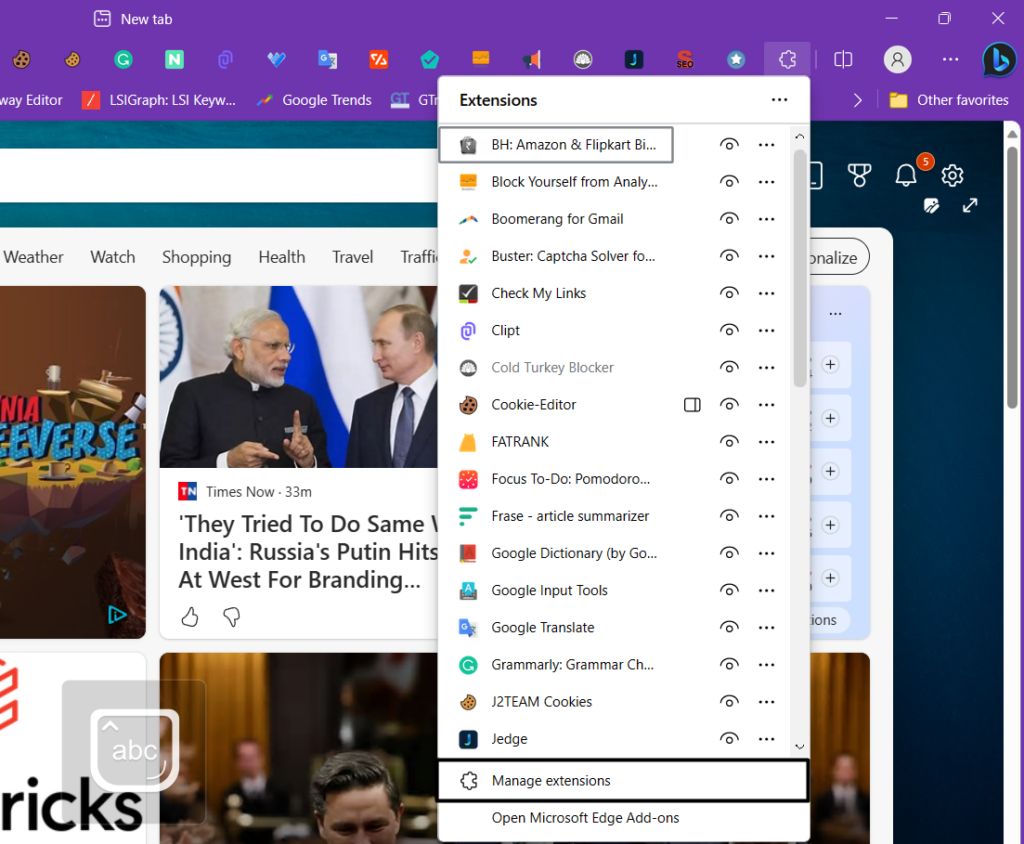Click the Google Translate toolbar icon
Viewport: 1024px width, 844px height.
(327, 60)
